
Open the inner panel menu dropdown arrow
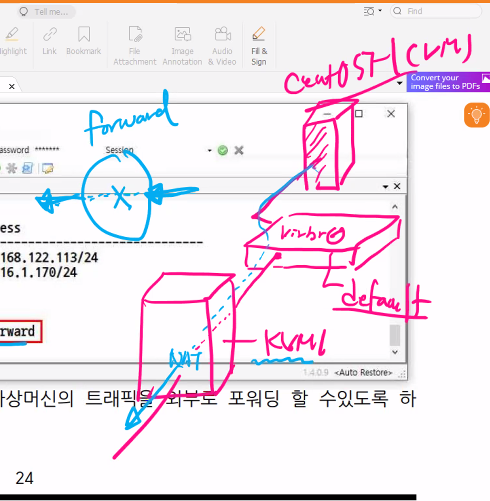(x=386, y=187)
